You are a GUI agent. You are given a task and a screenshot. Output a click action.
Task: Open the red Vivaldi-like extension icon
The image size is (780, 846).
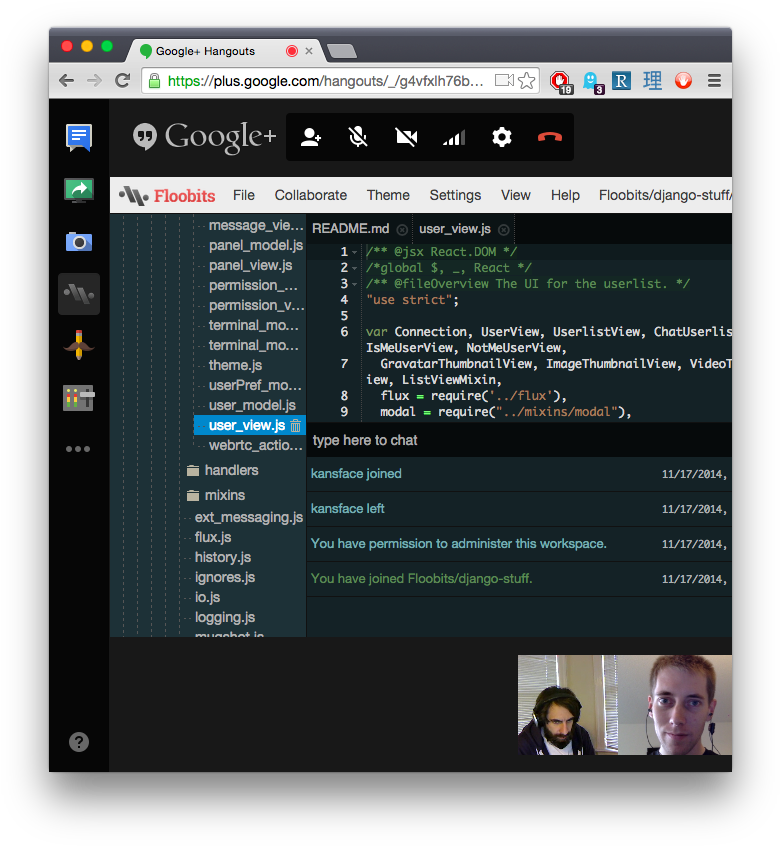pyautogui.click(x=683, y=81)
